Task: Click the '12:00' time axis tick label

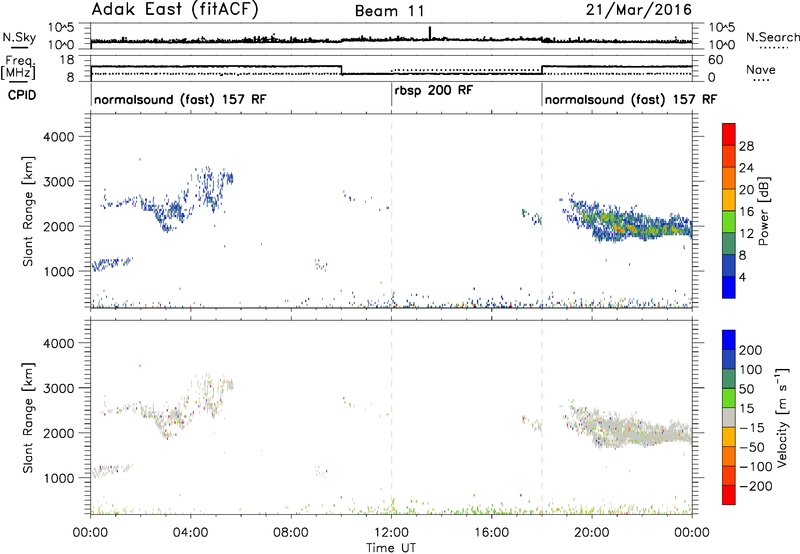Action: [x=391, y=533]
